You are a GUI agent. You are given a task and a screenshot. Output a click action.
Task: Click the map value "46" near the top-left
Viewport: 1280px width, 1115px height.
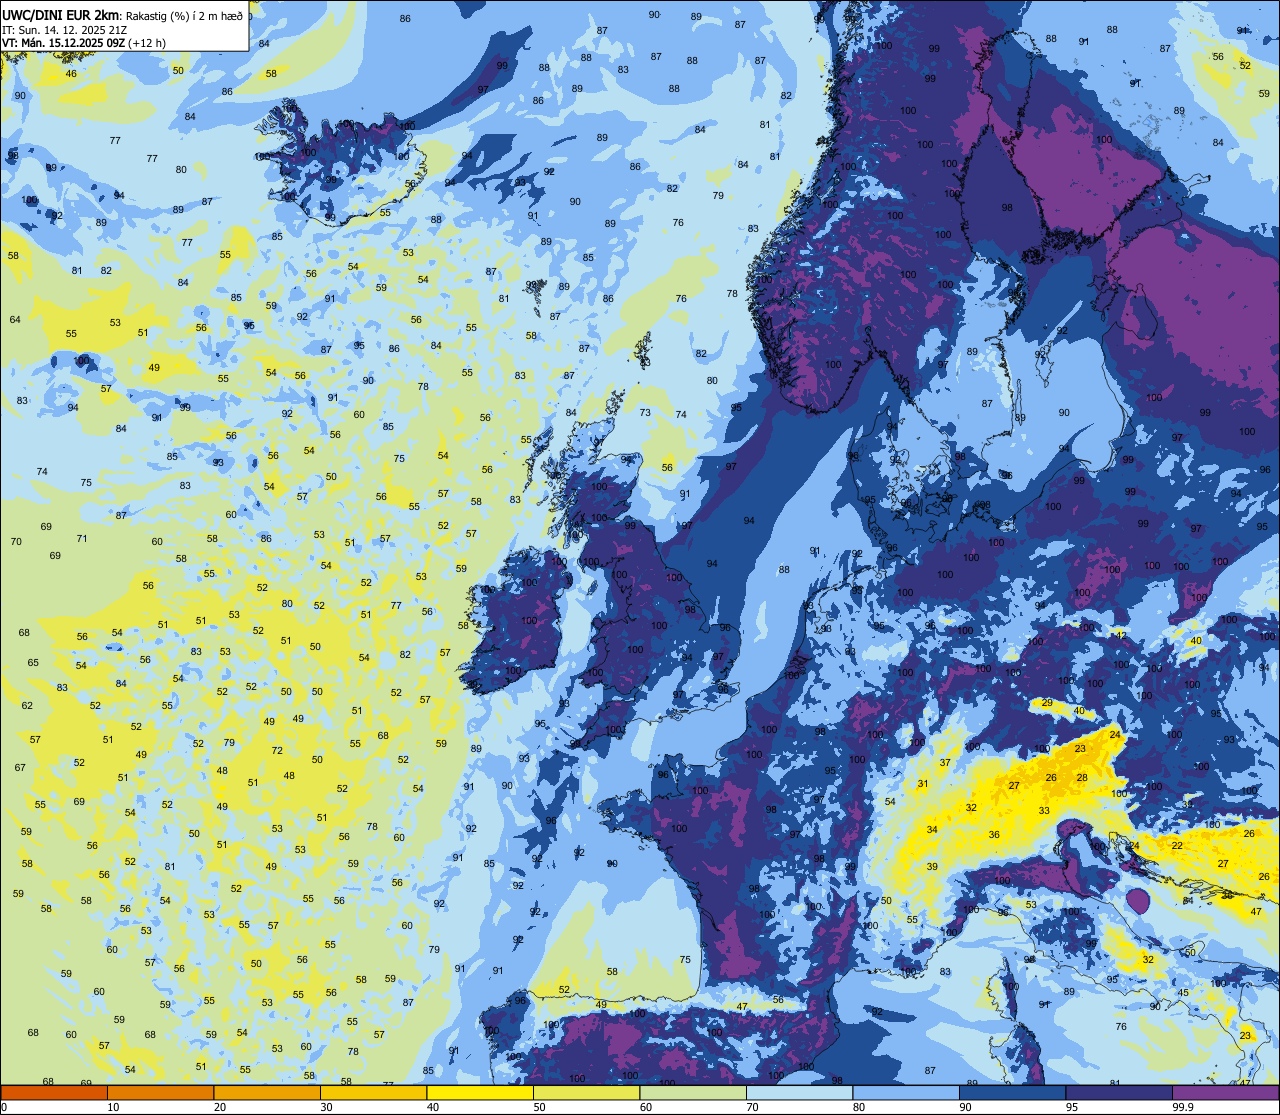(x=71, y=74)
